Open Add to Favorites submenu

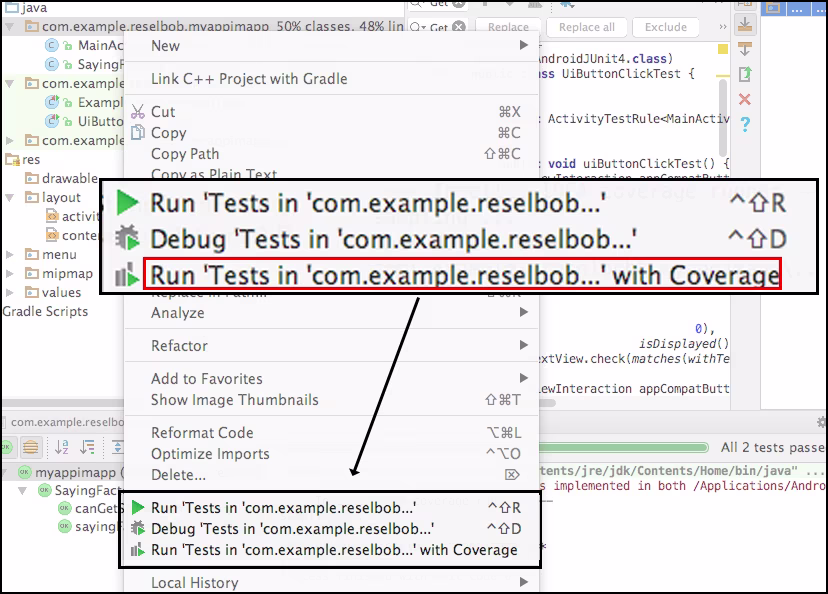coord(332,379)
